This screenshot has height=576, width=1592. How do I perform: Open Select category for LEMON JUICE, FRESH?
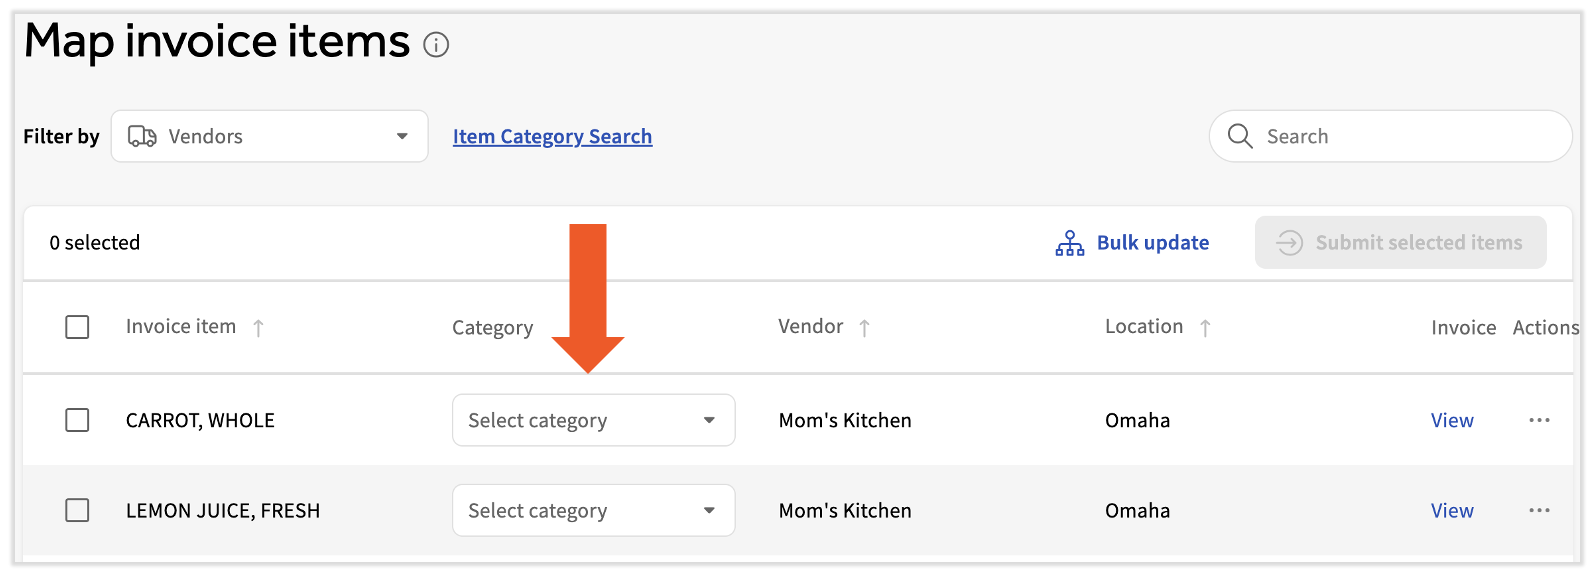click(x=593, y=510)
